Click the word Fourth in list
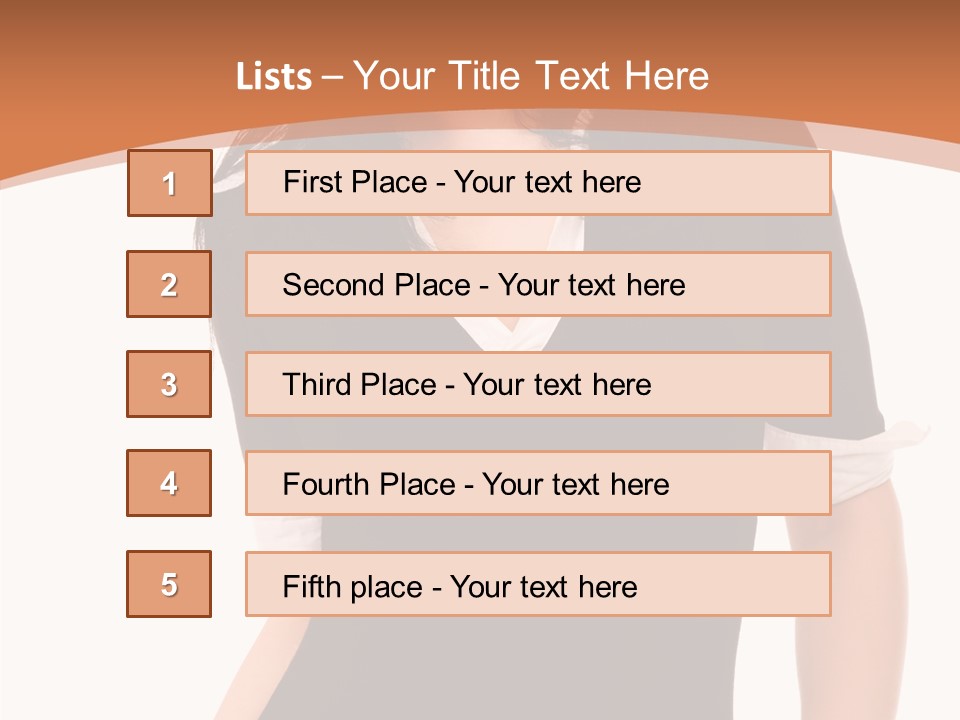Screen dimensions: 960x720 coord(326,484)
